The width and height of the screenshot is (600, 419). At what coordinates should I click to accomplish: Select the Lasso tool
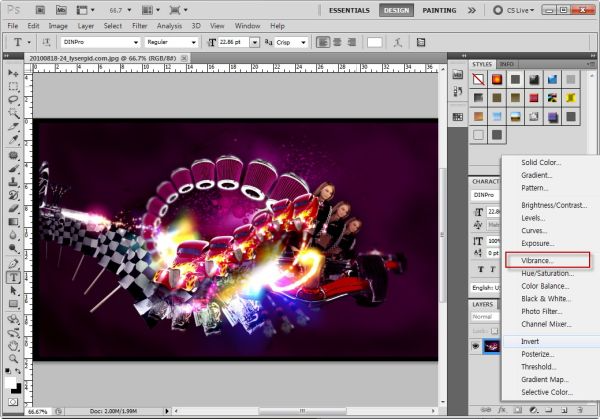pyautogui.click(x=13, y=100)
